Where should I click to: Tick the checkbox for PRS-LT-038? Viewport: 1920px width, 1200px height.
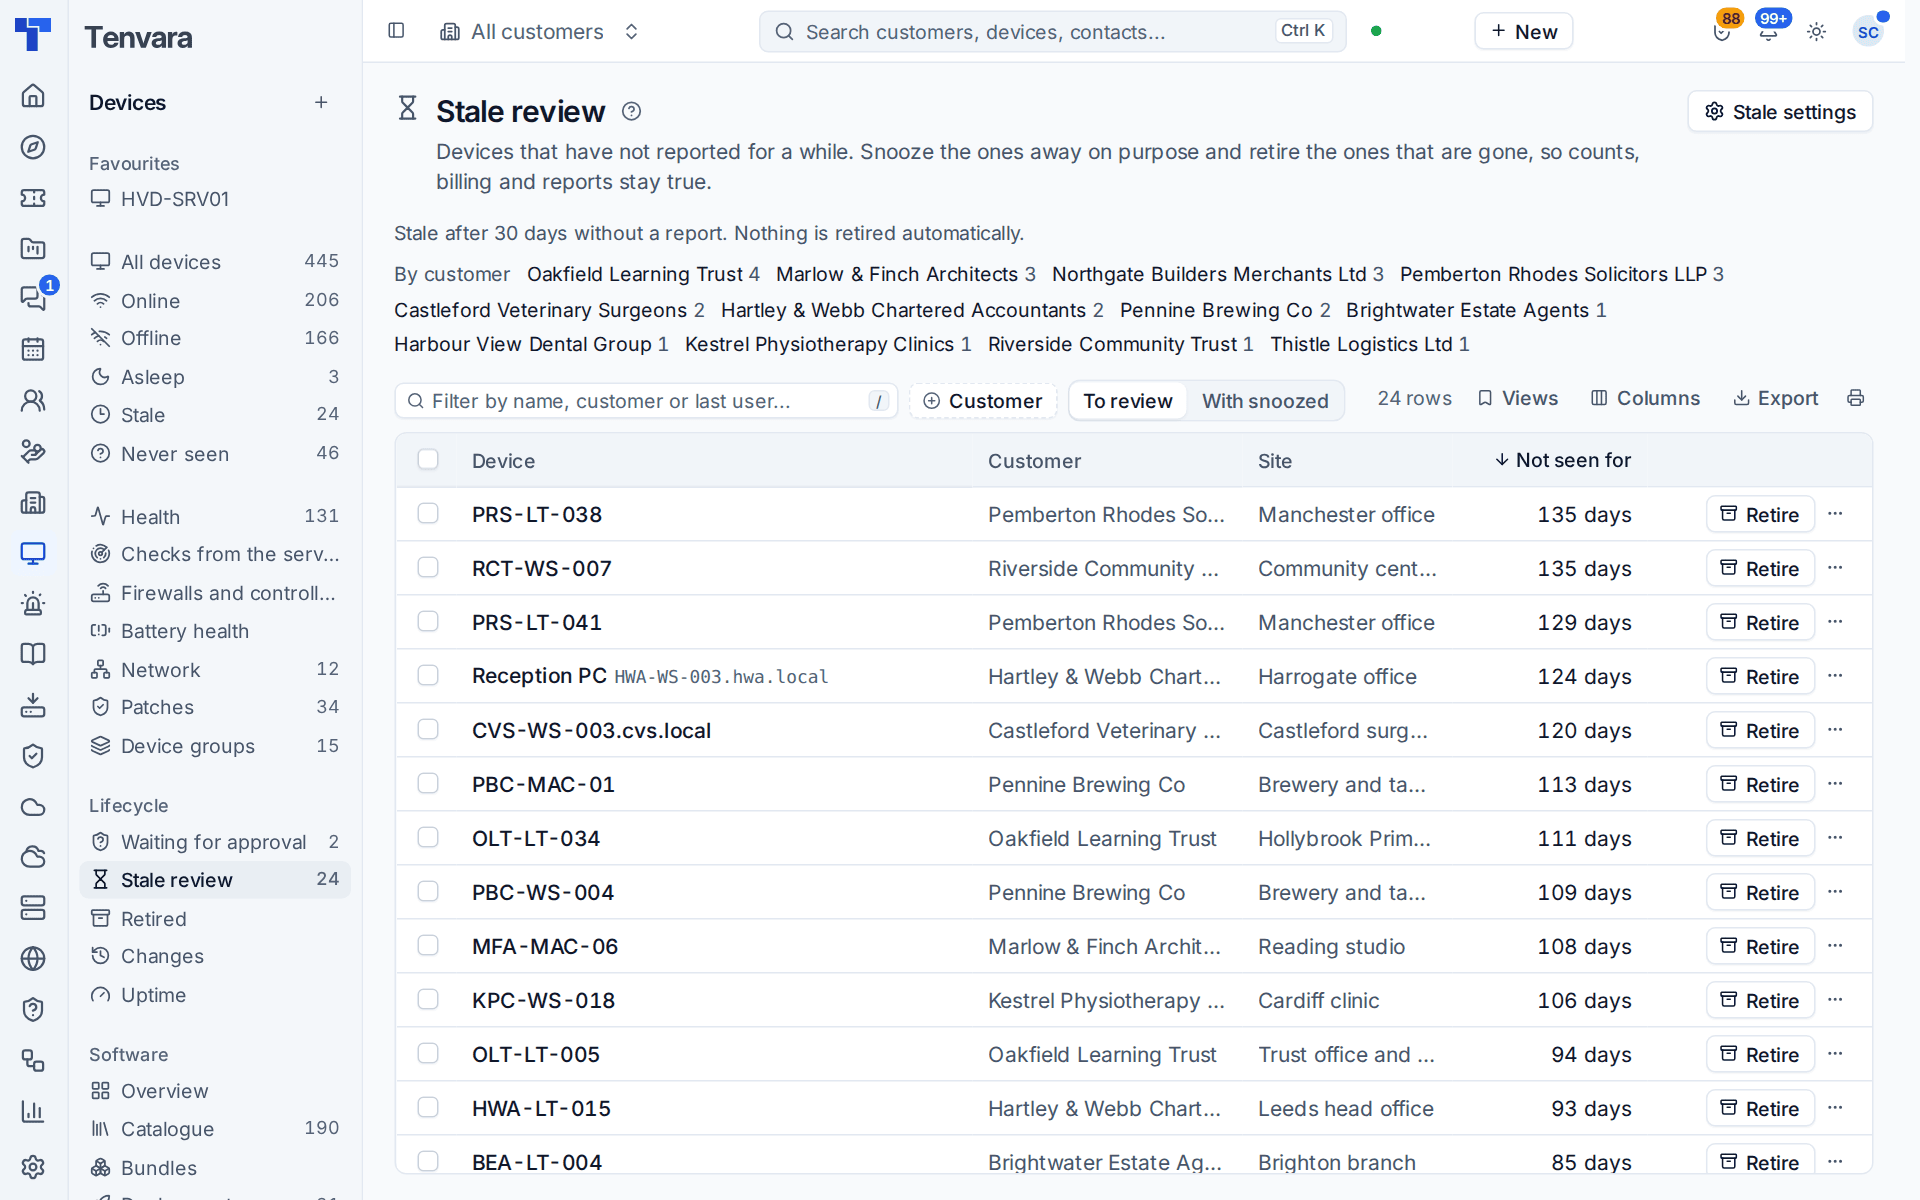pos(428,513)
